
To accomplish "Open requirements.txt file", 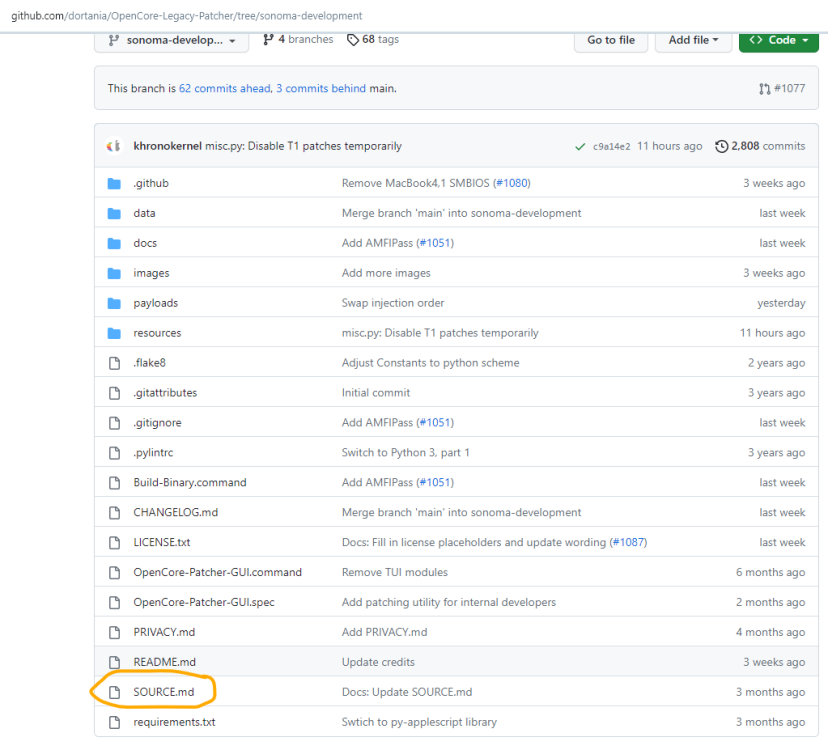I will pos(174,722).
